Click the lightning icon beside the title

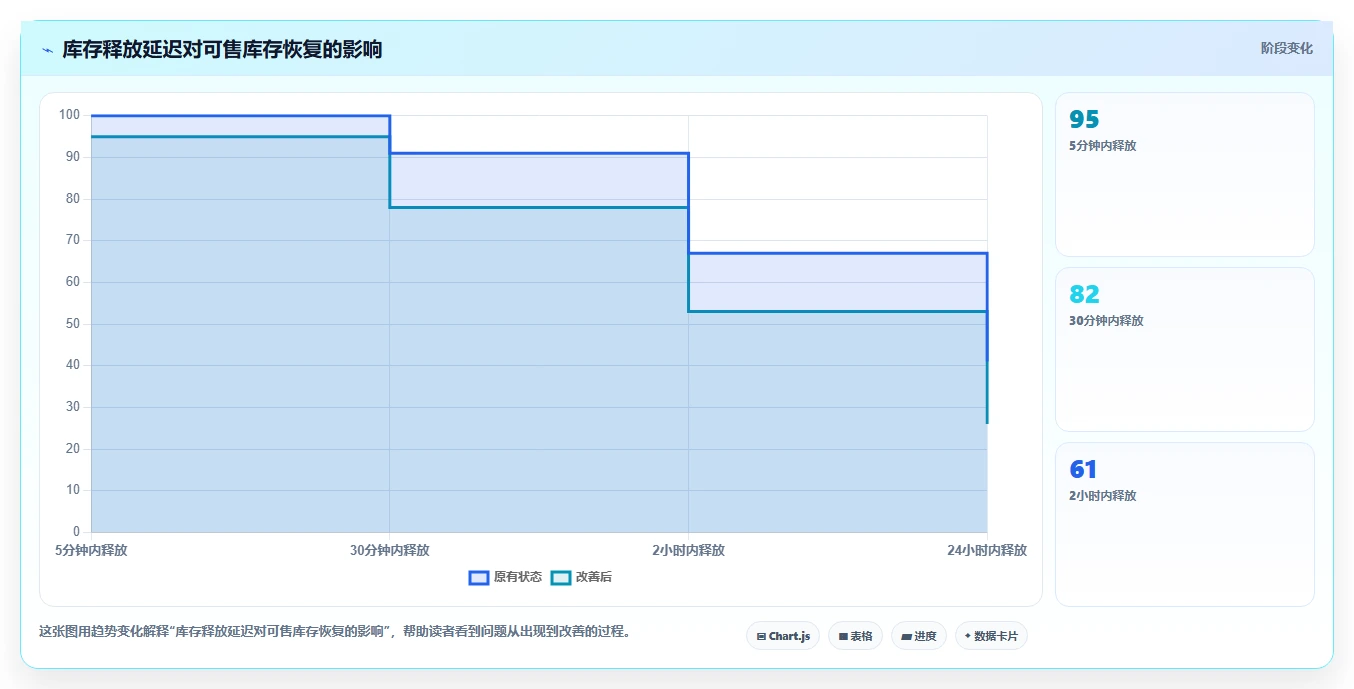coord(48,50)
